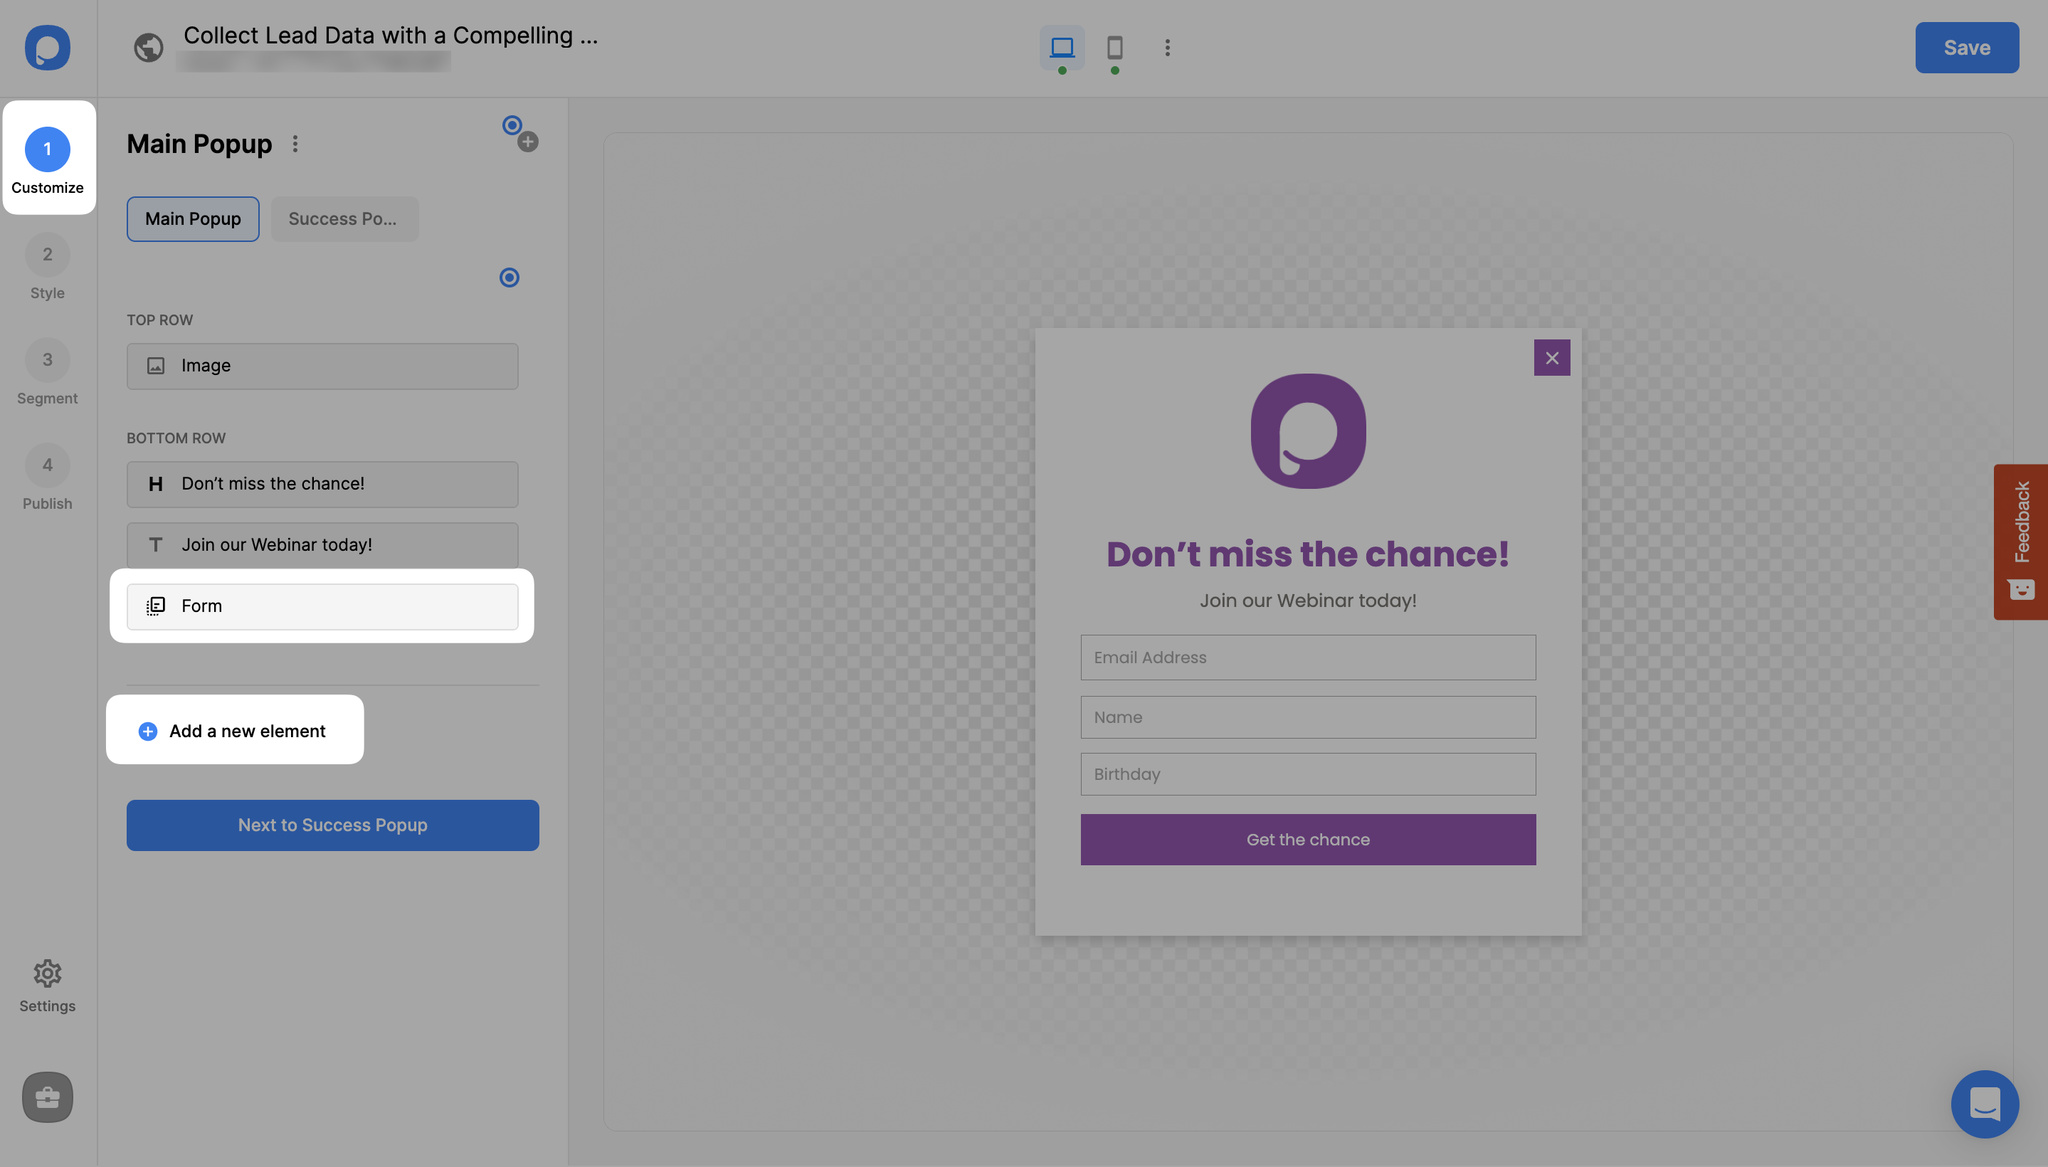2048x1167 pixels.
Task: Expand the Add a new element option
Action: [x=233, y=730]
